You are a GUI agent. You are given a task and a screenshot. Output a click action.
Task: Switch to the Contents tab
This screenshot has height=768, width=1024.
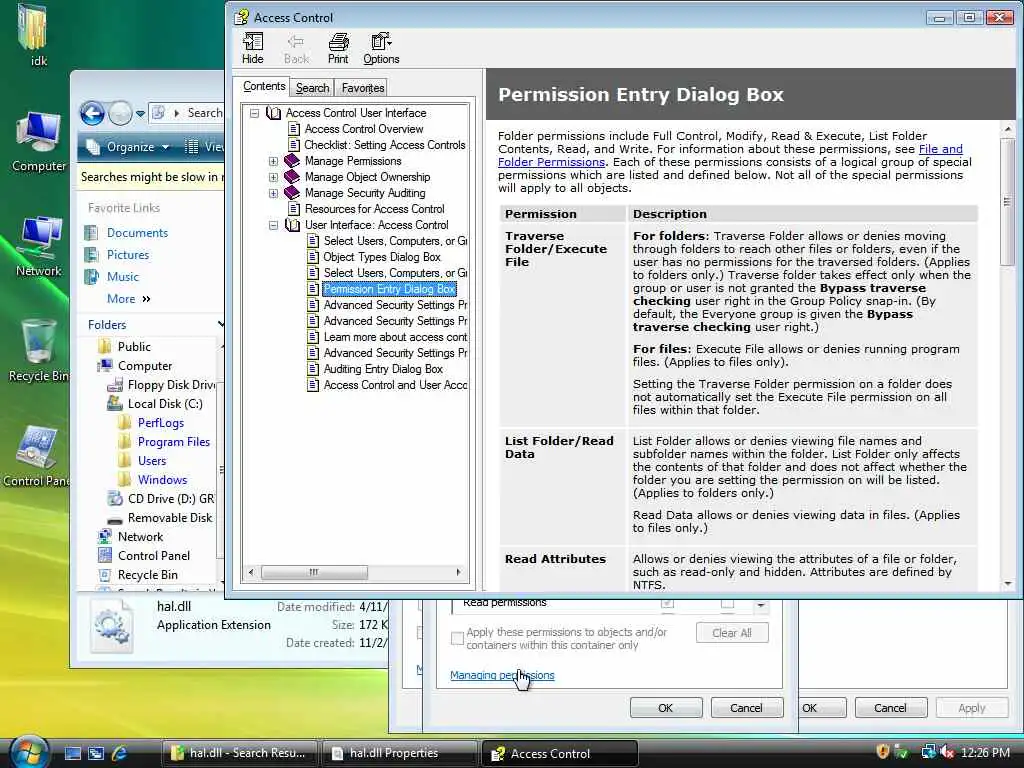[264, 86]
